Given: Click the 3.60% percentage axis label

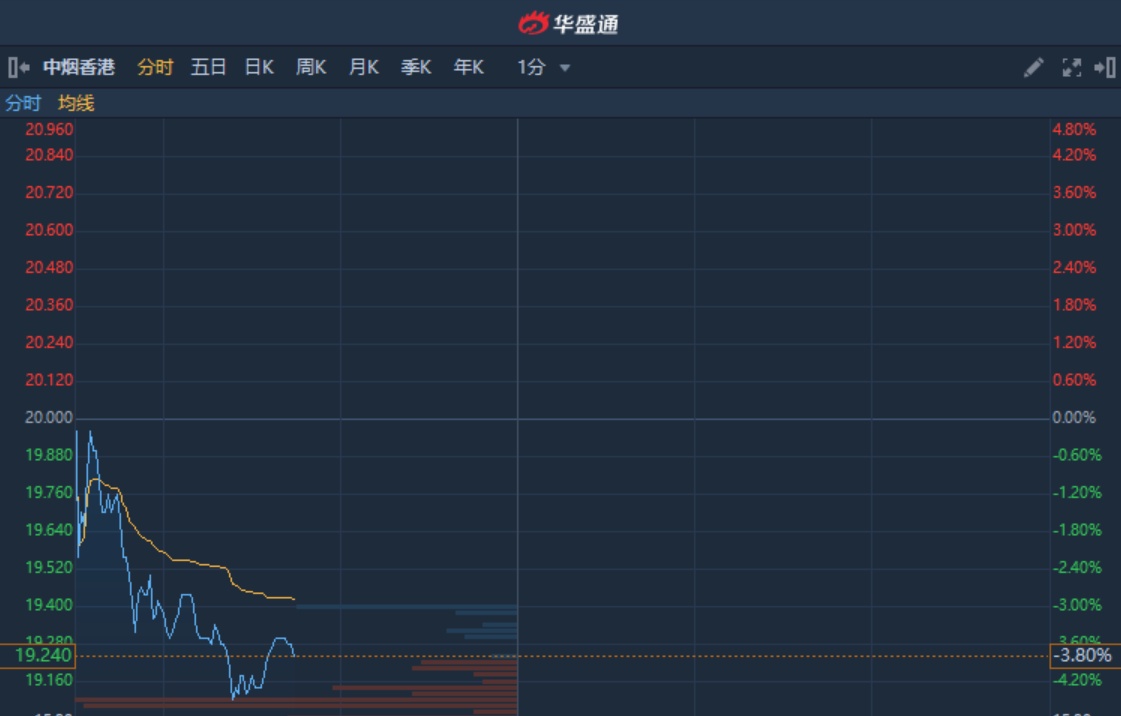Looking at the screenshot, I should (1074, 192).
